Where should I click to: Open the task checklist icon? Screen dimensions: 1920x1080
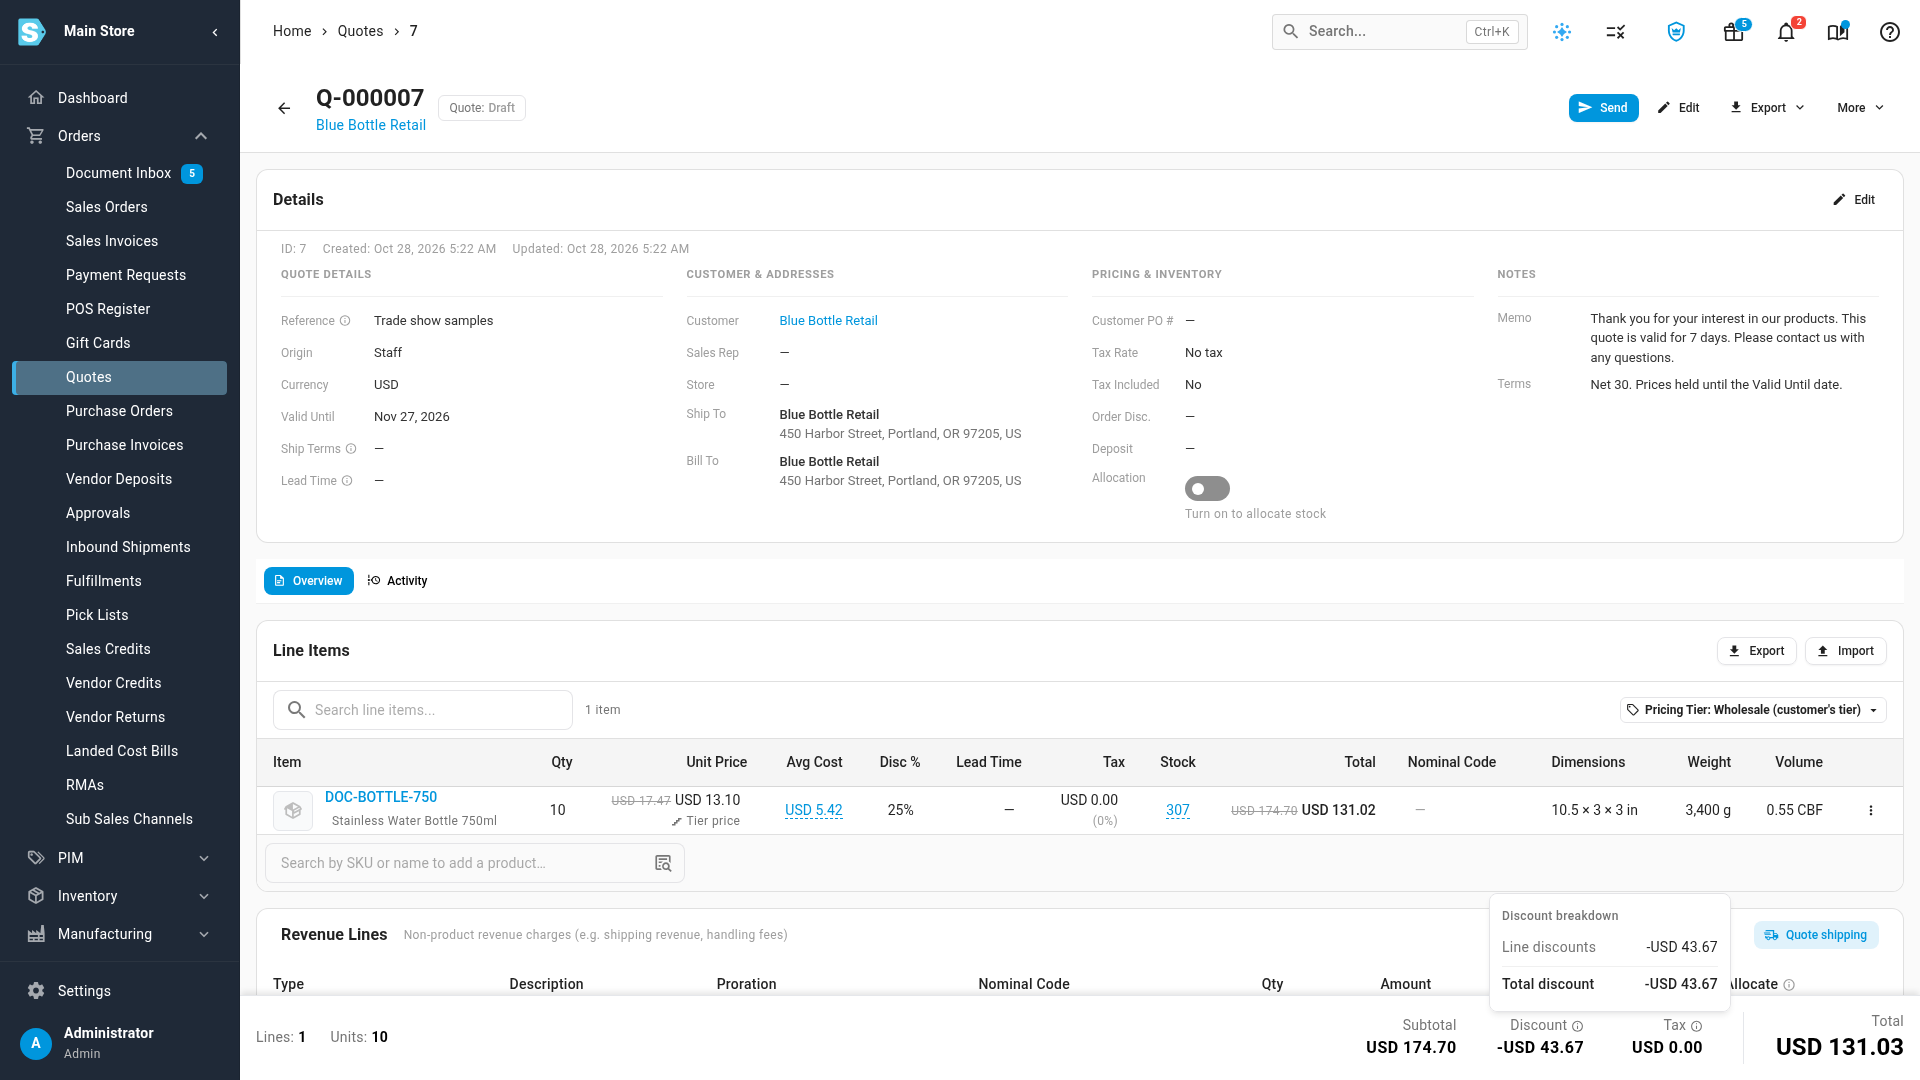(1616, 32)
